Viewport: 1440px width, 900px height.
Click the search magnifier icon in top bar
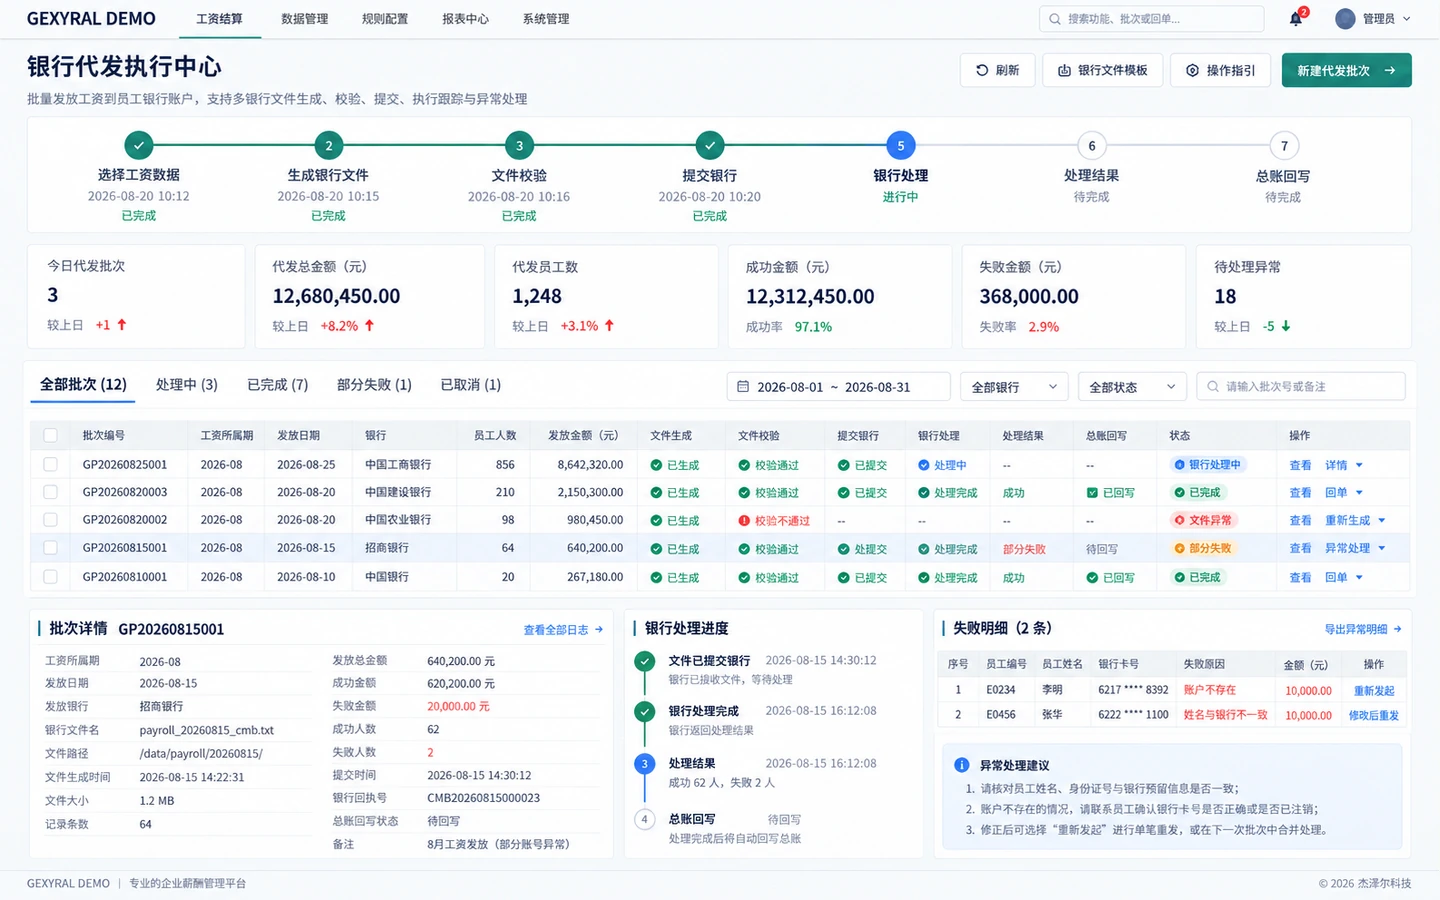click(1055, 19)
